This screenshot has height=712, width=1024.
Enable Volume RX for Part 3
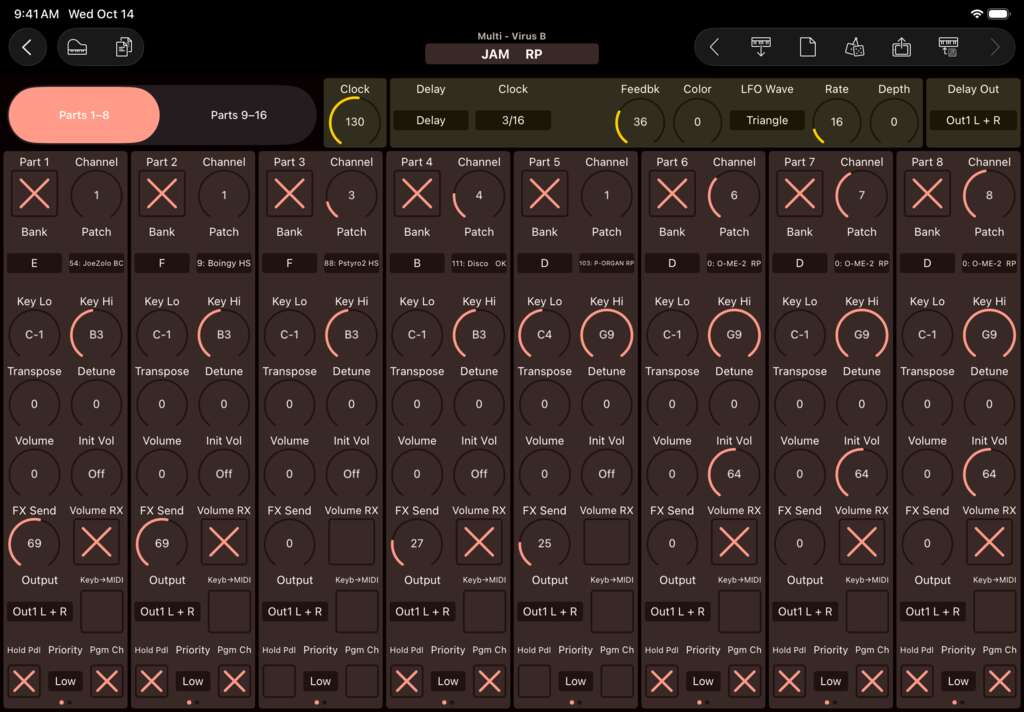(351, 542)
